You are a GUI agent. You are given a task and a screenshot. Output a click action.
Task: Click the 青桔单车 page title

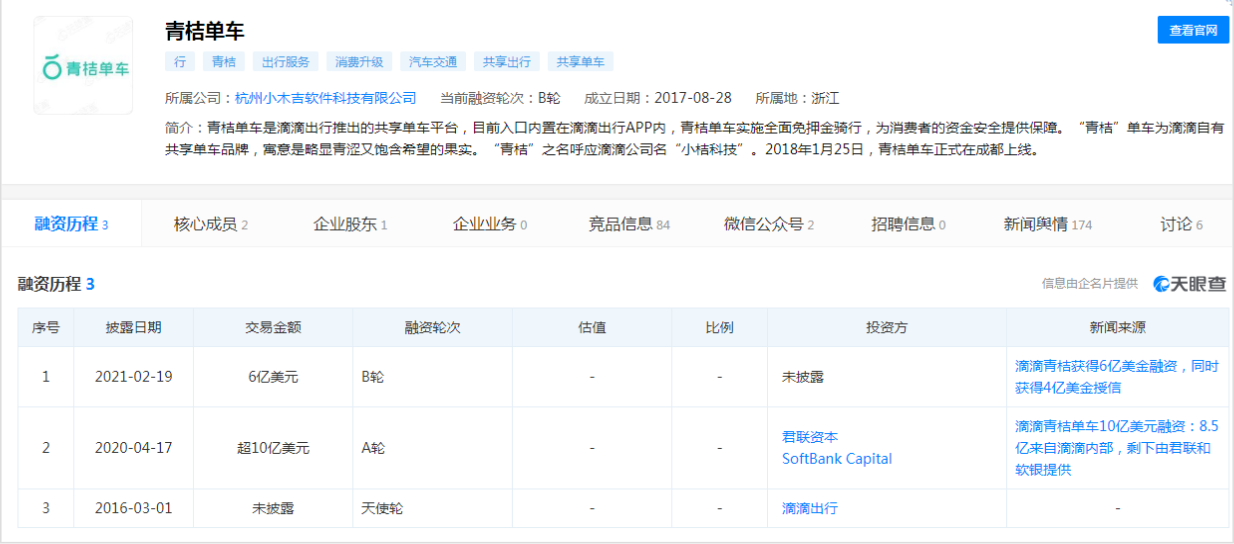[x=205, y=31]
